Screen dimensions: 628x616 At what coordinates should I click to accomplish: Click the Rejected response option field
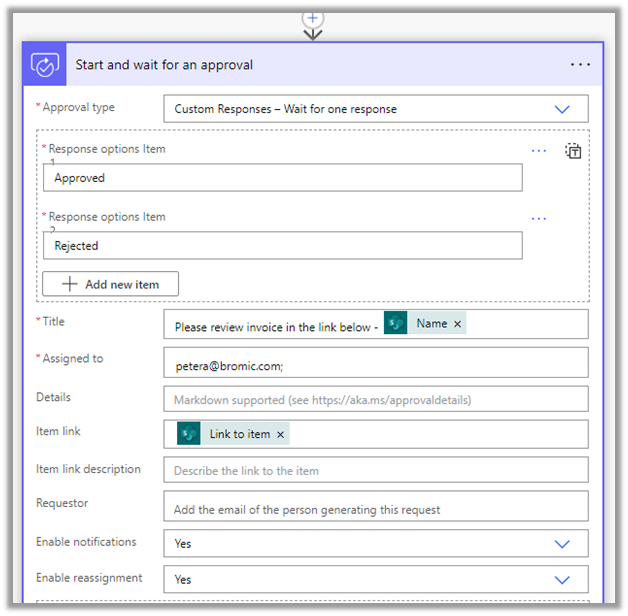(x=282, y=246)
